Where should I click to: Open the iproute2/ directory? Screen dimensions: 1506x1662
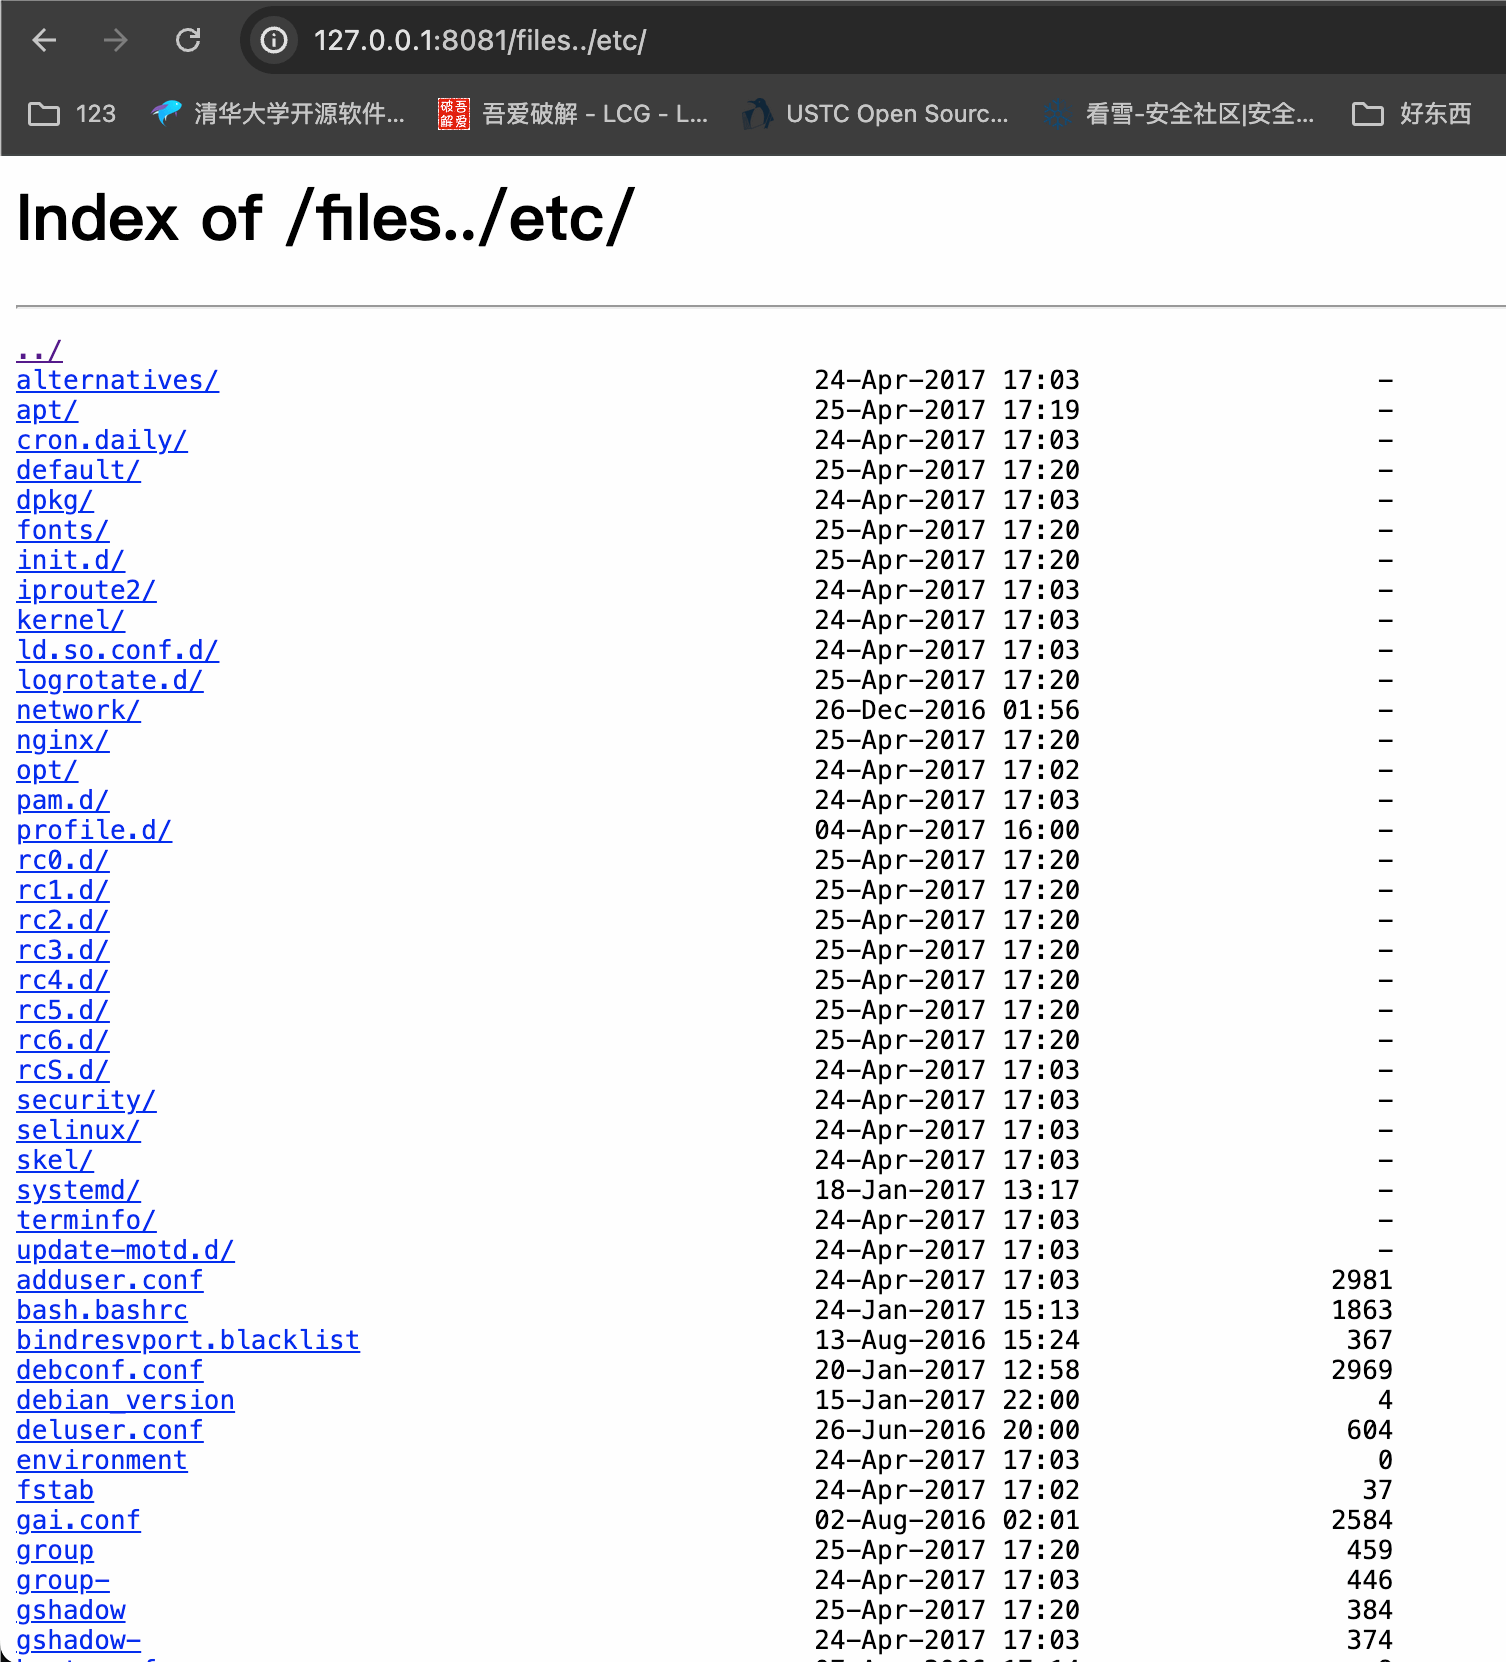pyautogui.click(x=86, y=590)
